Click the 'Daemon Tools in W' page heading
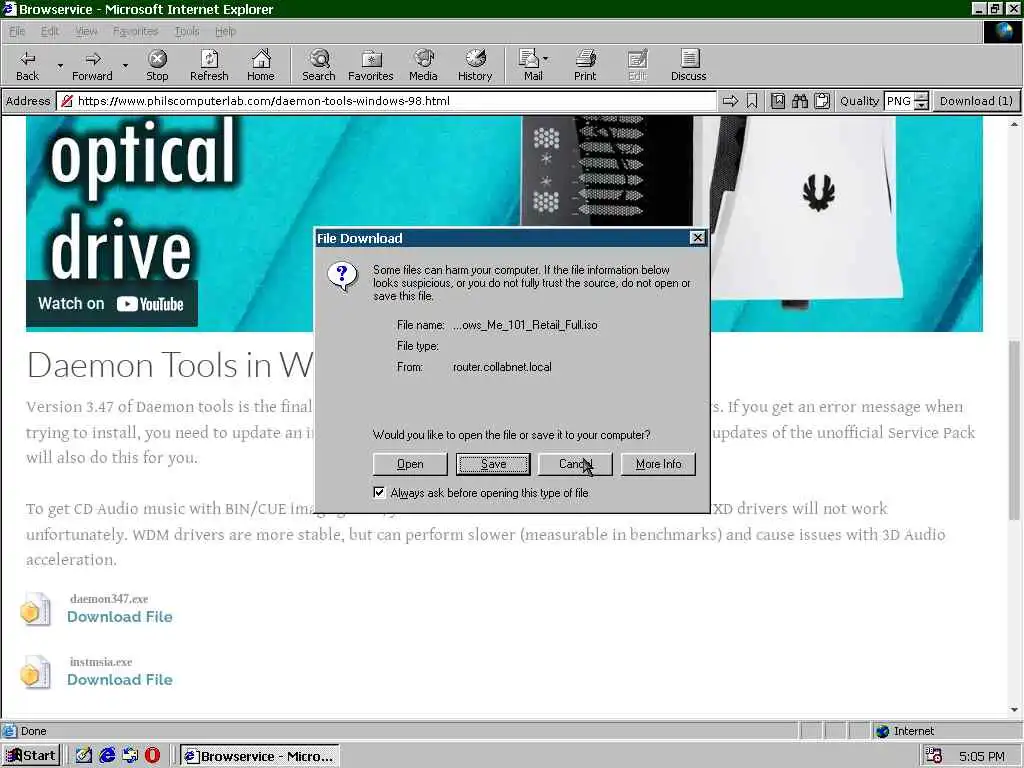 170,364
